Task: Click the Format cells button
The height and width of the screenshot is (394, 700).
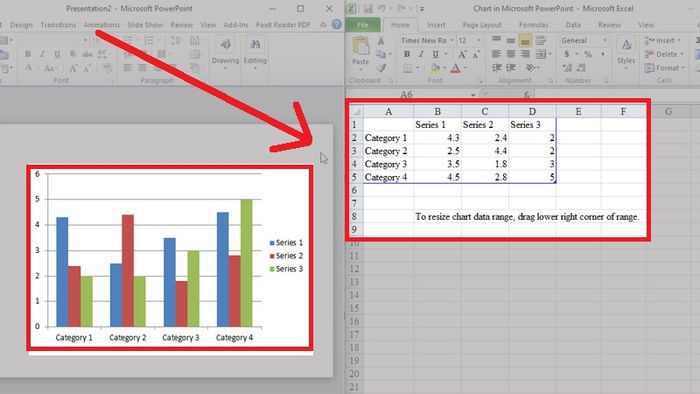Action: tap(664, 68)
